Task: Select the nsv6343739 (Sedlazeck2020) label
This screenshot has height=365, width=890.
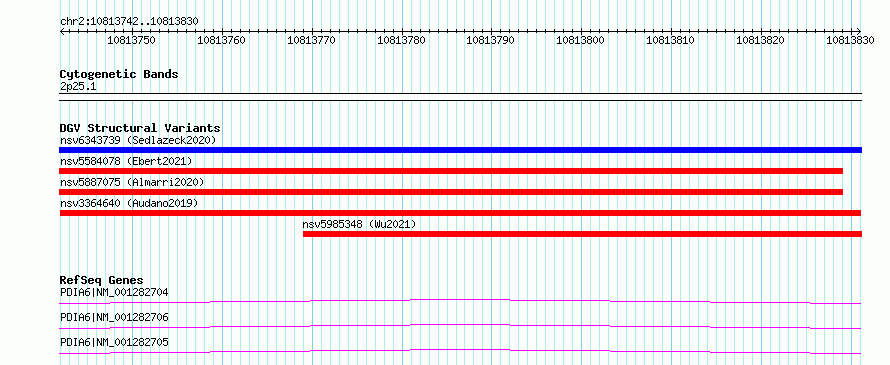Action: pos(138,140)
